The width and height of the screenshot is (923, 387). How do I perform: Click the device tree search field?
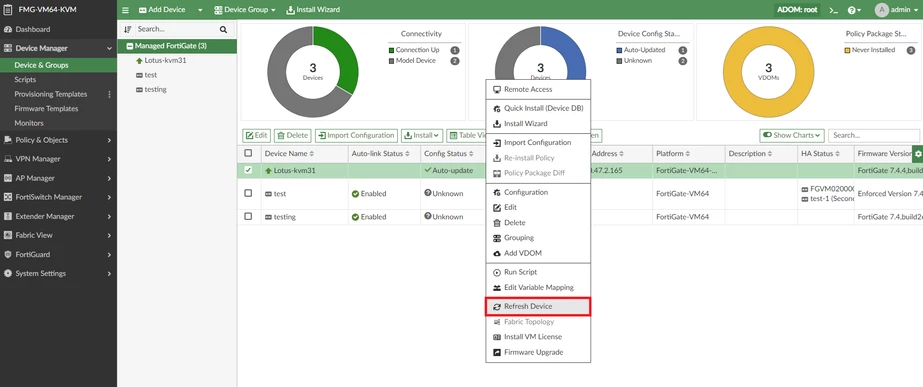[177, 29]
